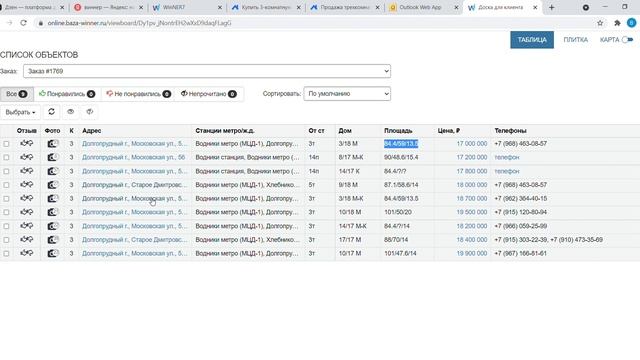Open the Старое Дмитровское address in the 9/18 М row

tap(135, 185)
